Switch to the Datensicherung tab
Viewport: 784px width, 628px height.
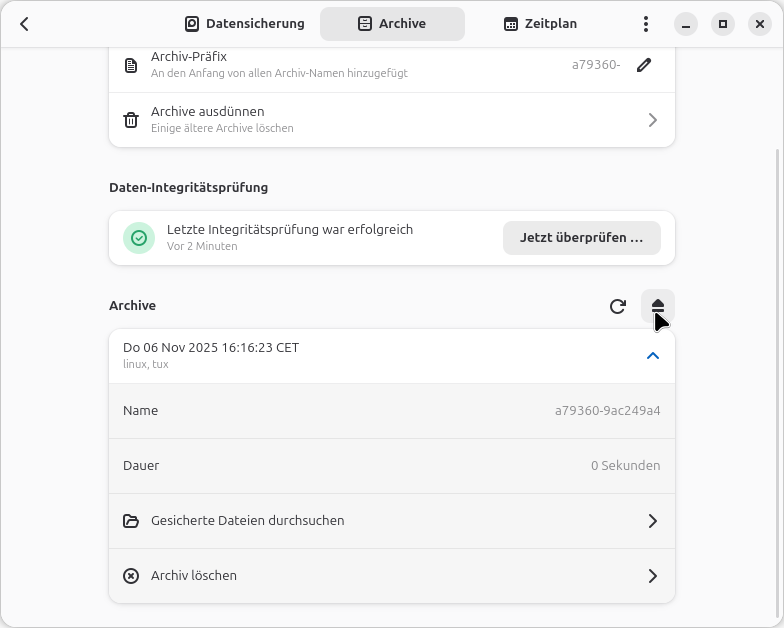click(x=245, y=24)
